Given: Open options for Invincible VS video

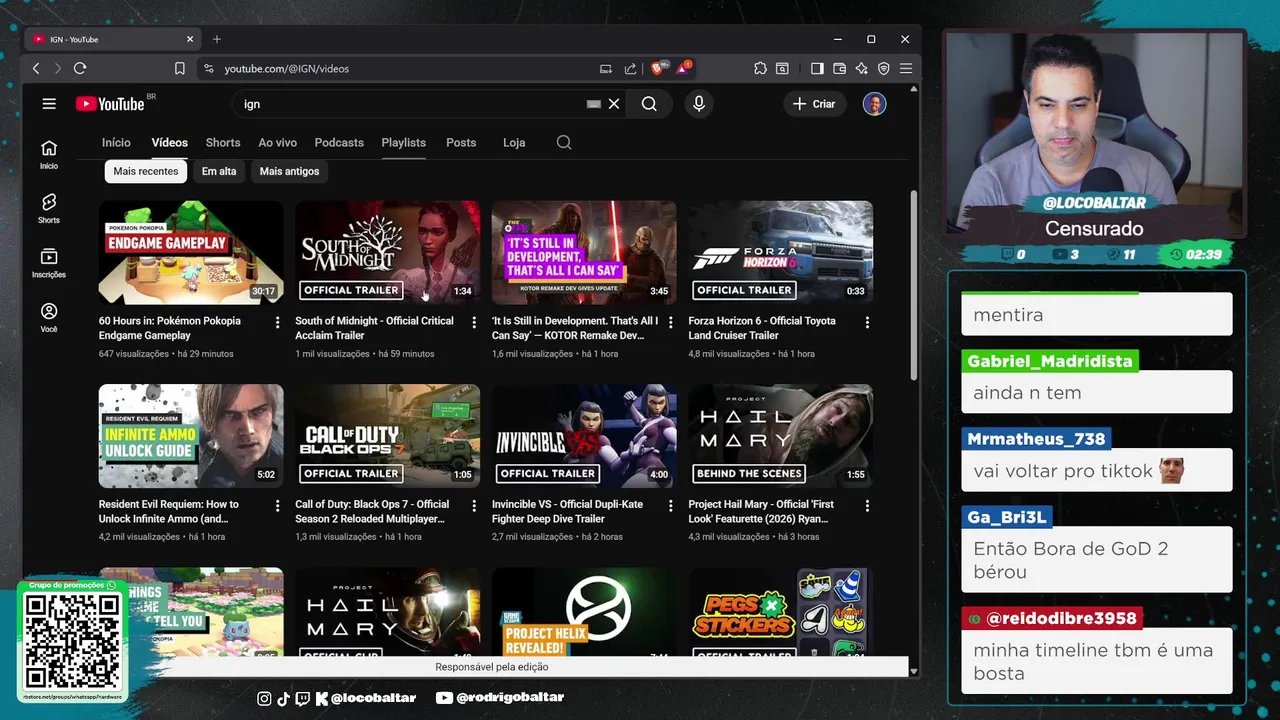Looking at the screenshot, I should click(x=670, y=506).
